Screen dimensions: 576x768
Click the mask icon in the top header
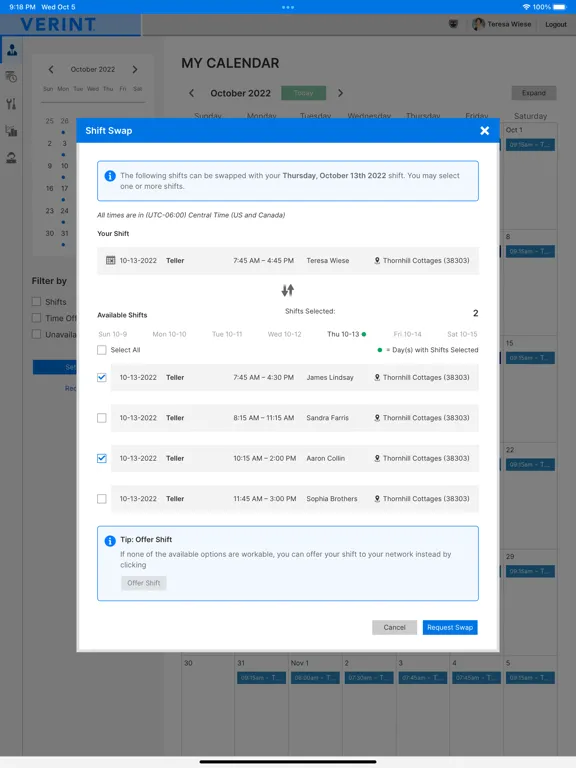tap(454, 24)
